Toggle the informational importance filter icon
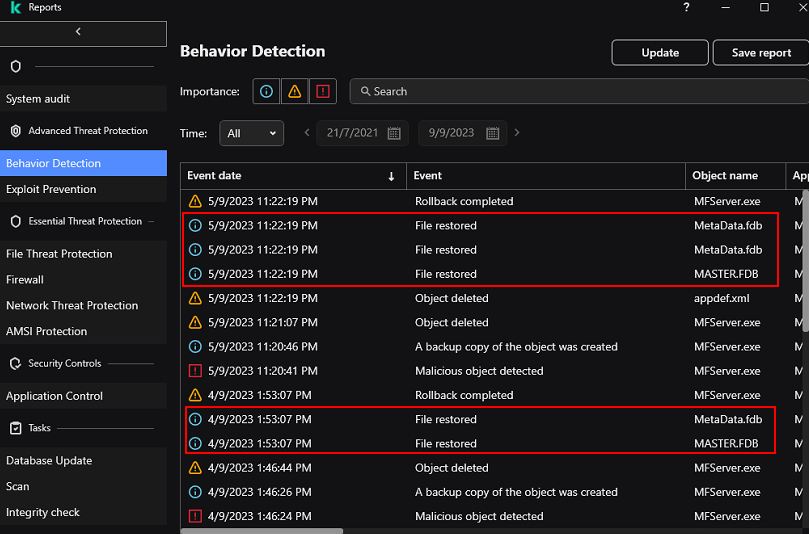The width and height of the screenshot is (809, 534). 266,91
